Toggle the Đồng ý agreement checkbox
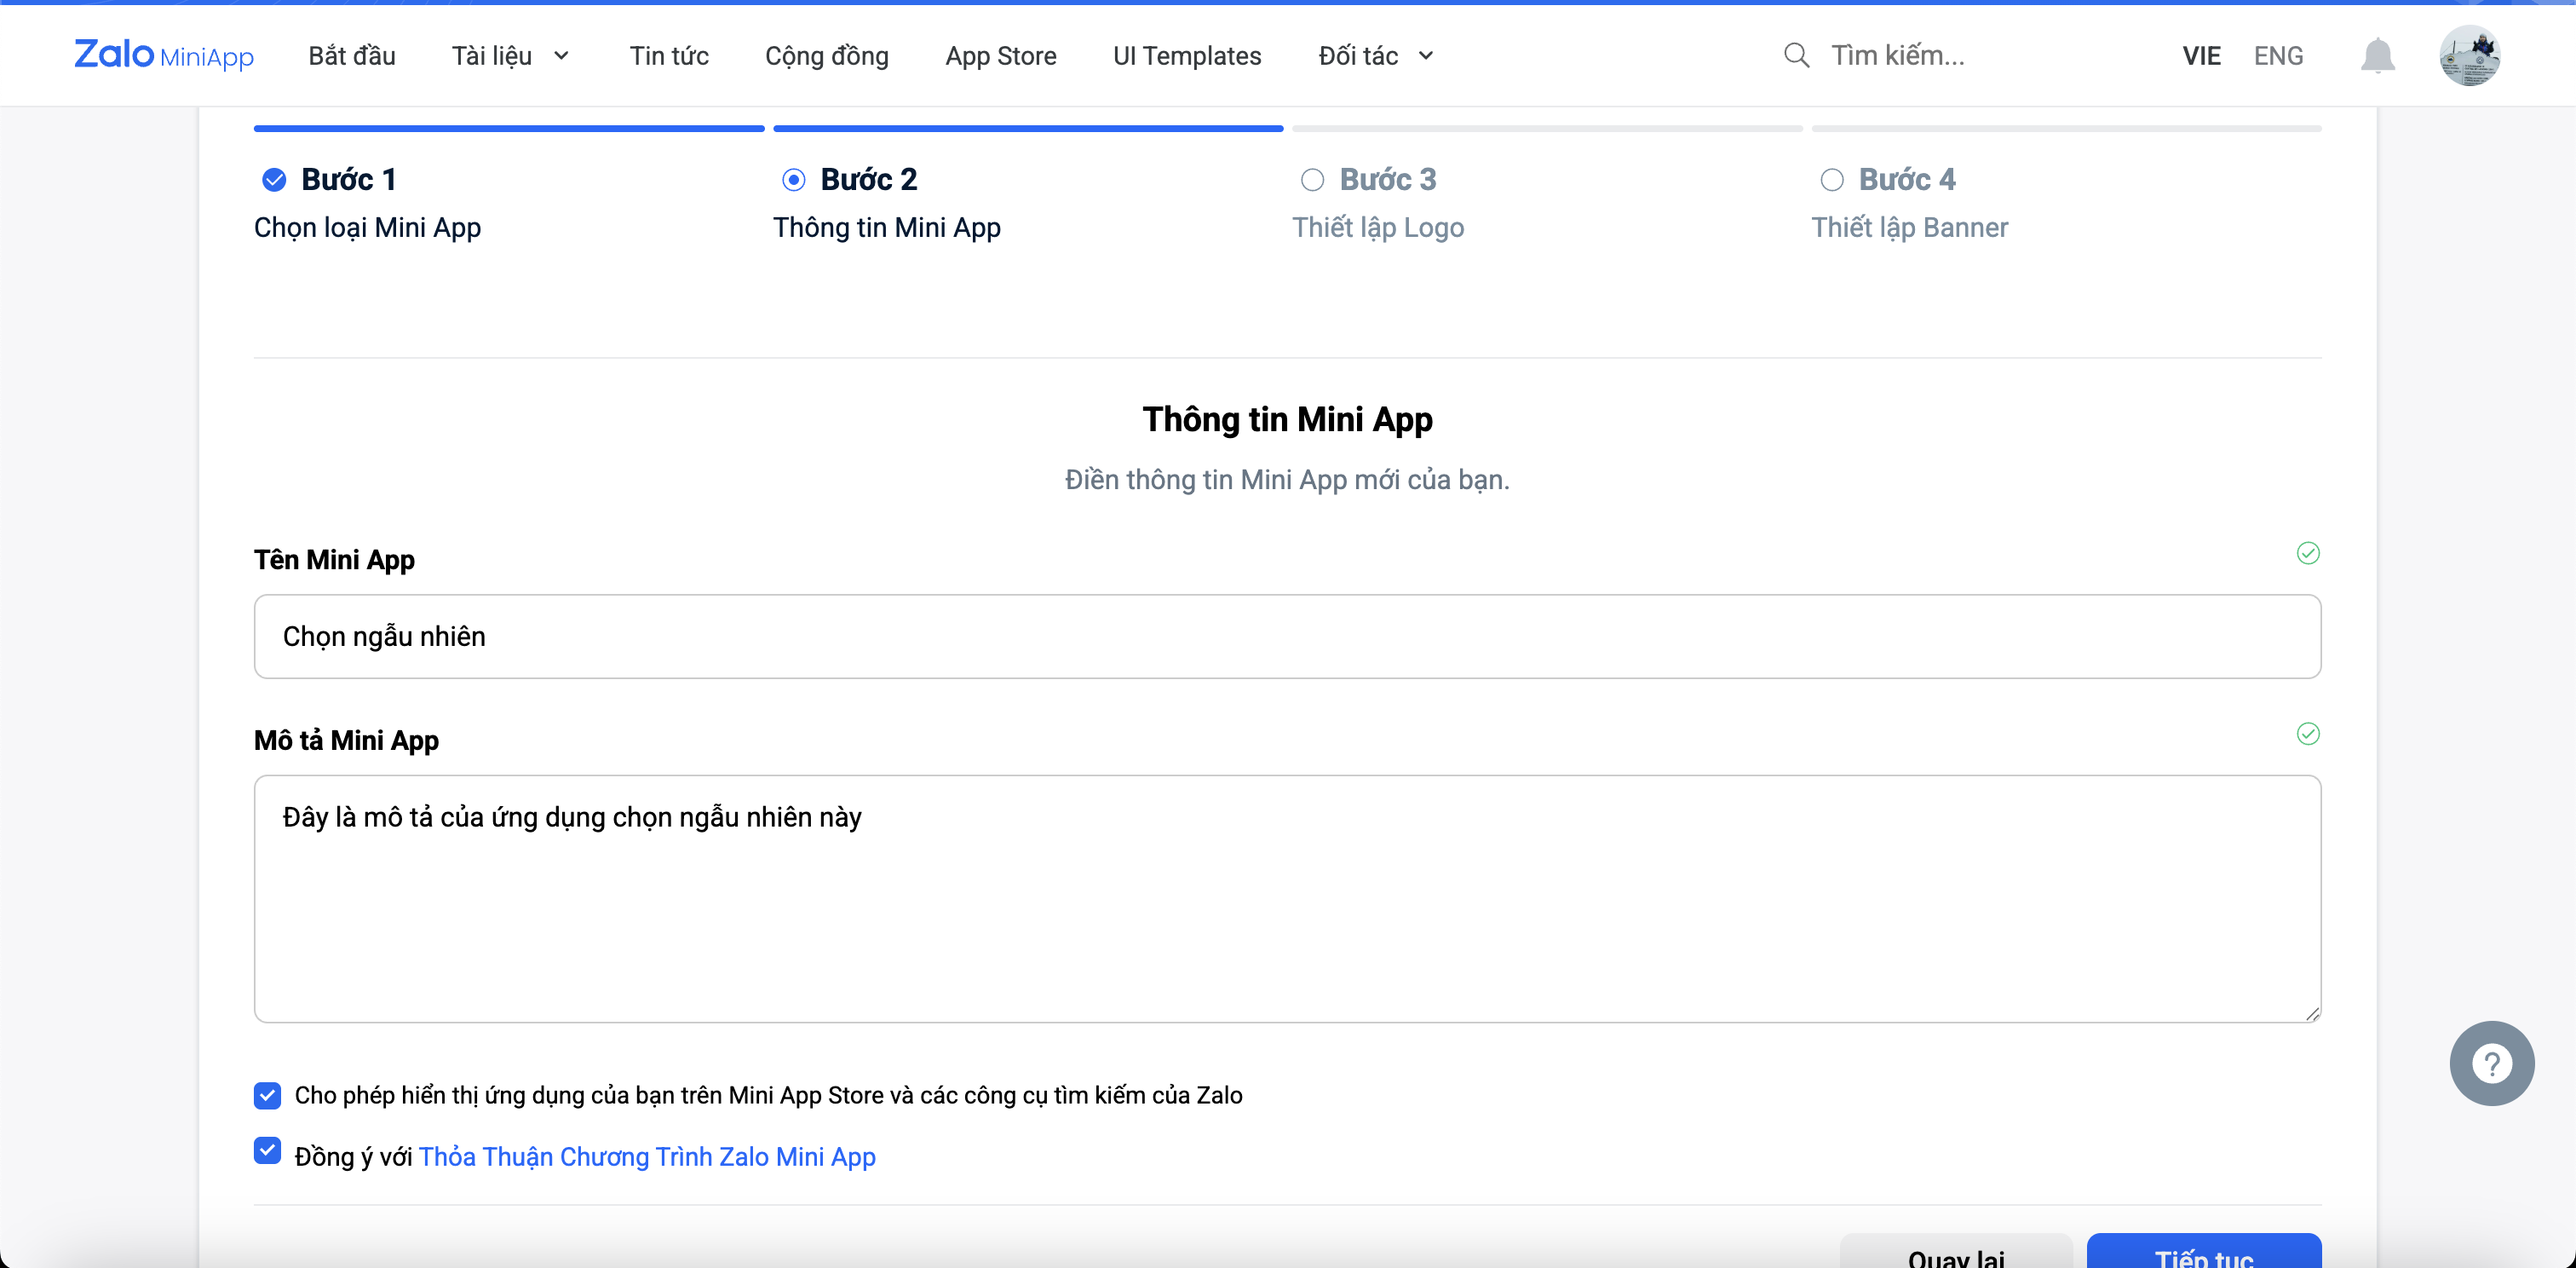 267,1151
